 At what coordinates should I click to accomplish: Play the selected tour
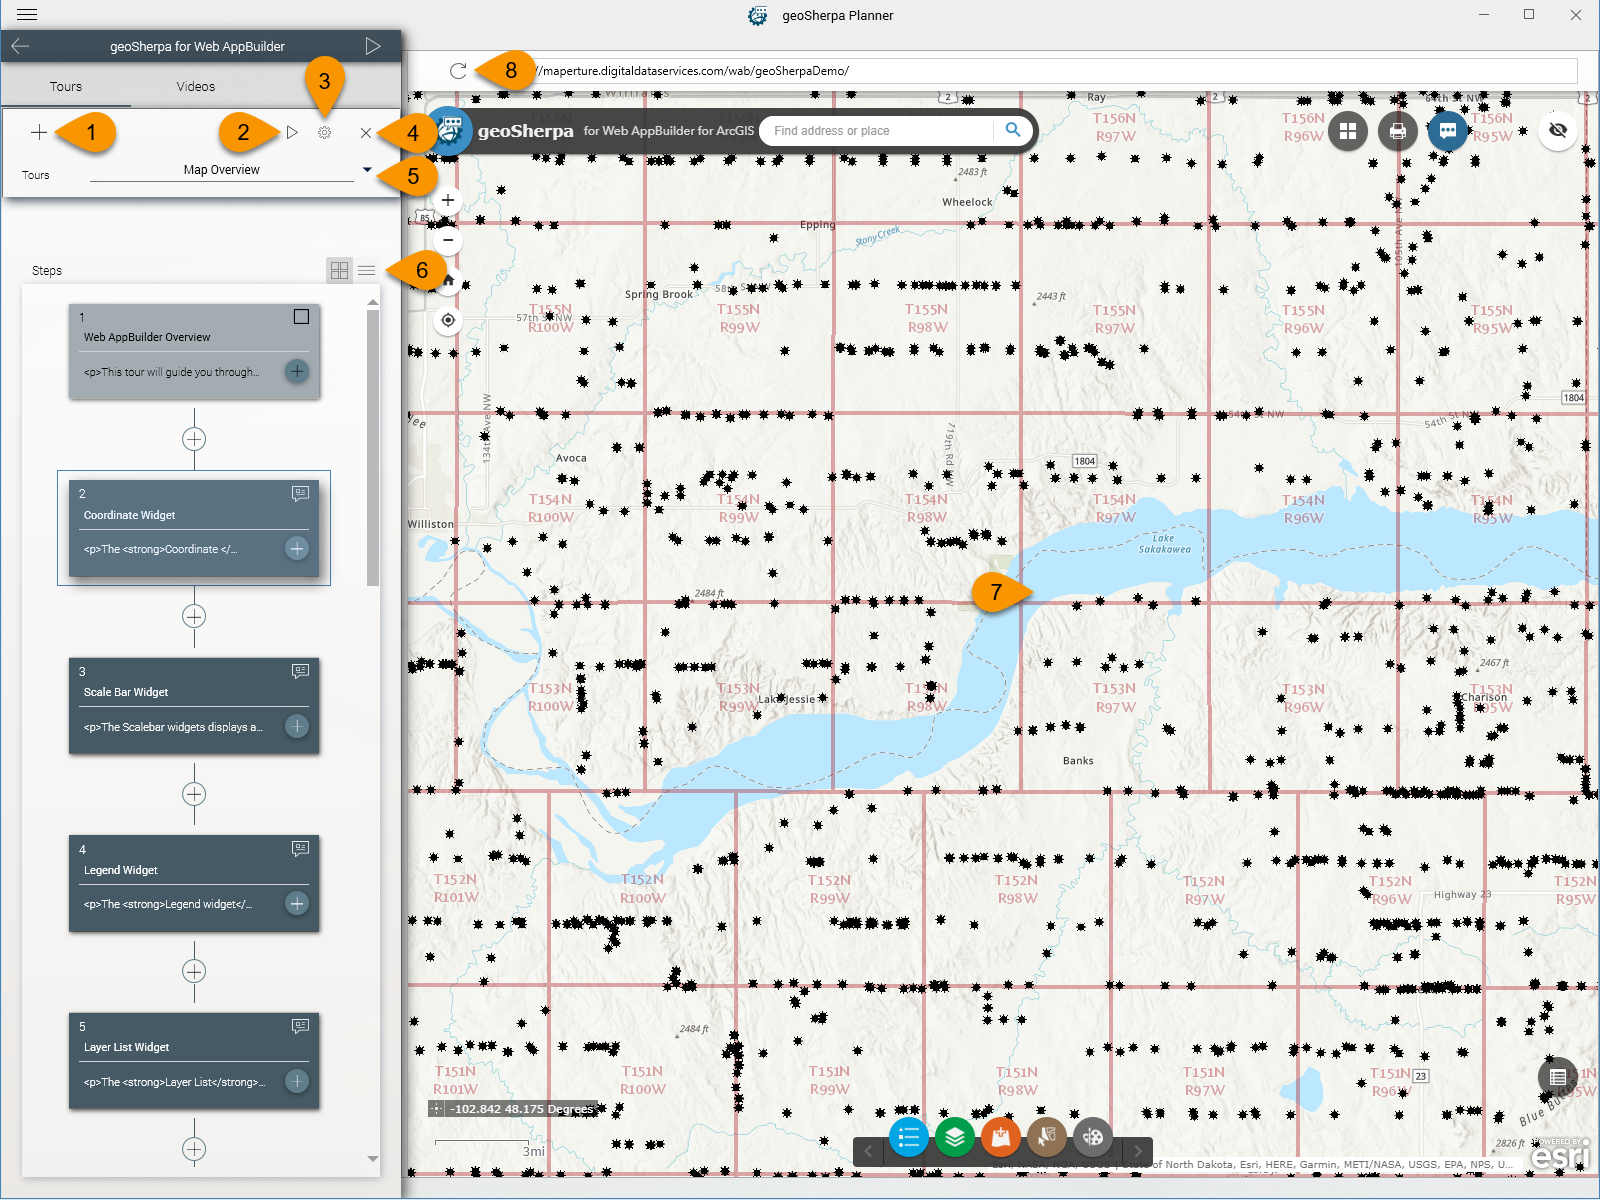(x=292, y=132)
